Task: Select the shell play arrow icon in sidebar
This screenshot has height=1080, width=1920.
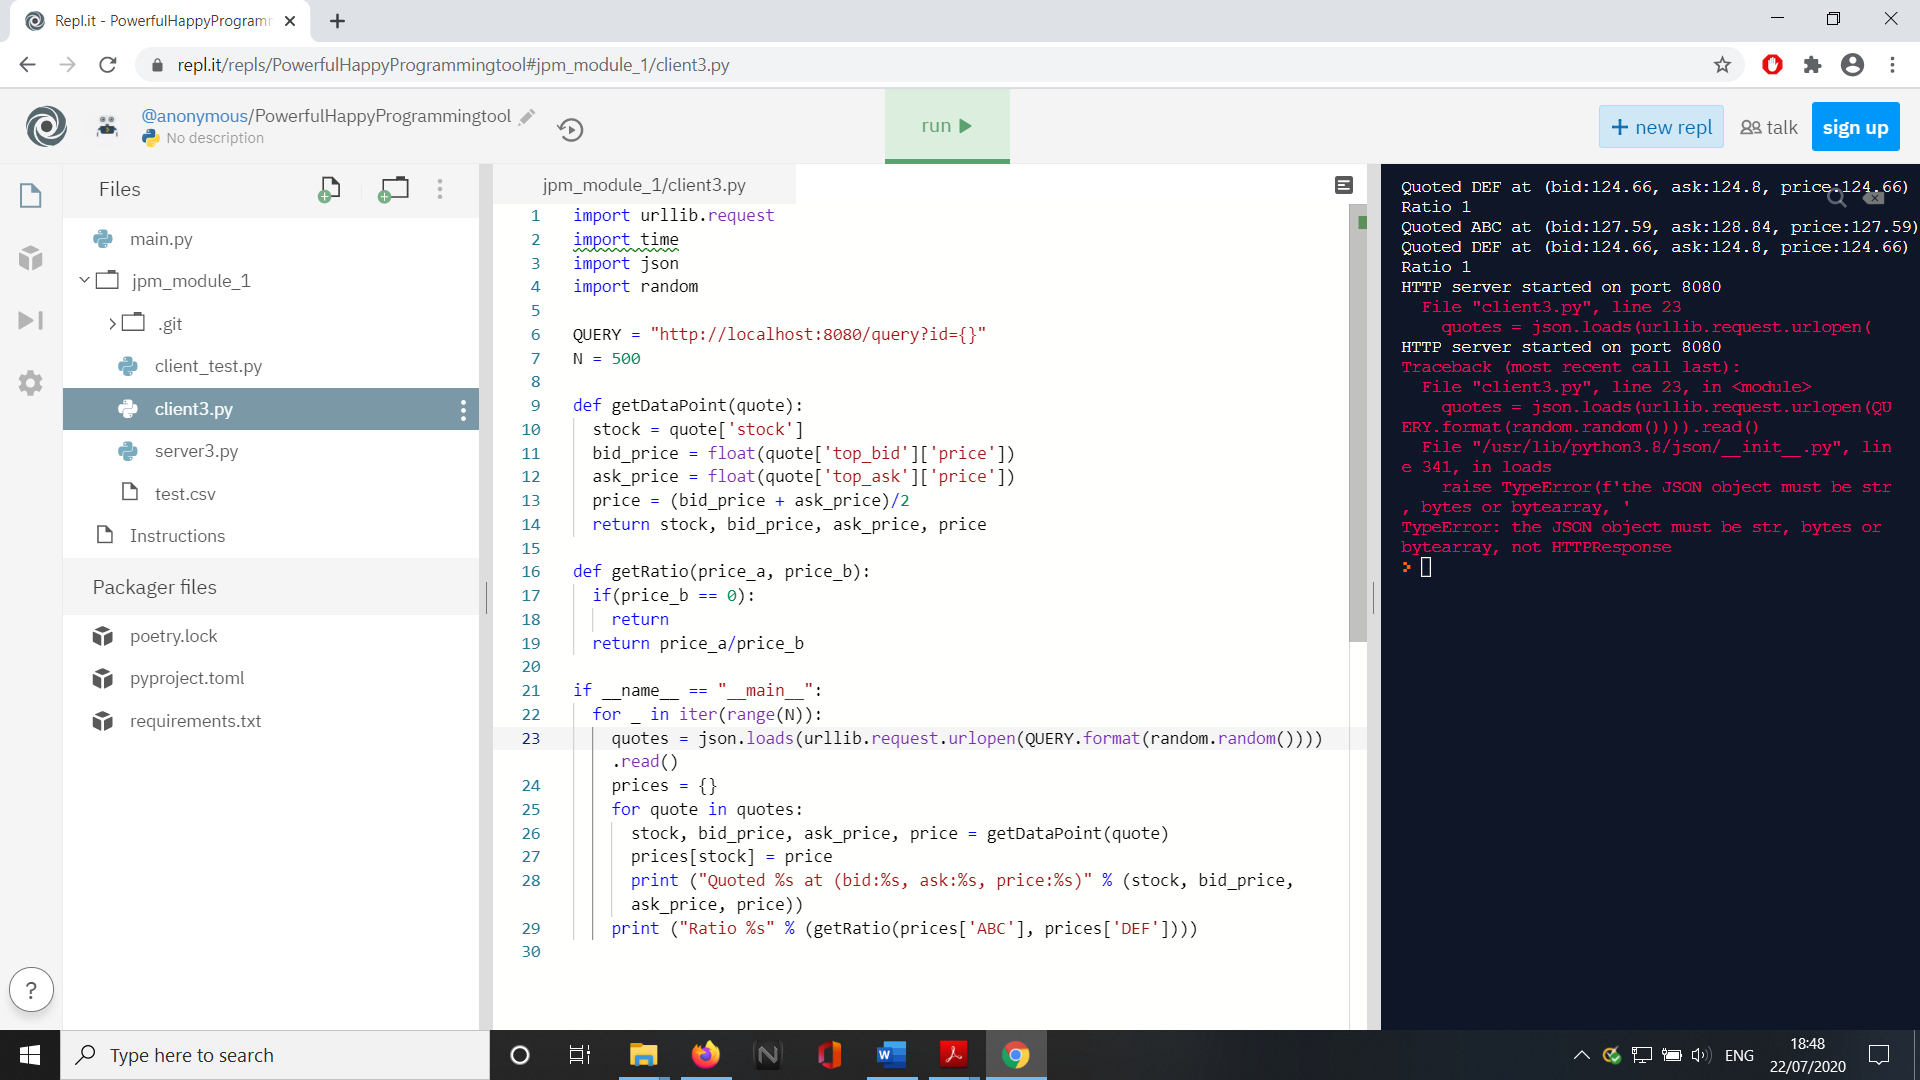Action: (30, 320)
